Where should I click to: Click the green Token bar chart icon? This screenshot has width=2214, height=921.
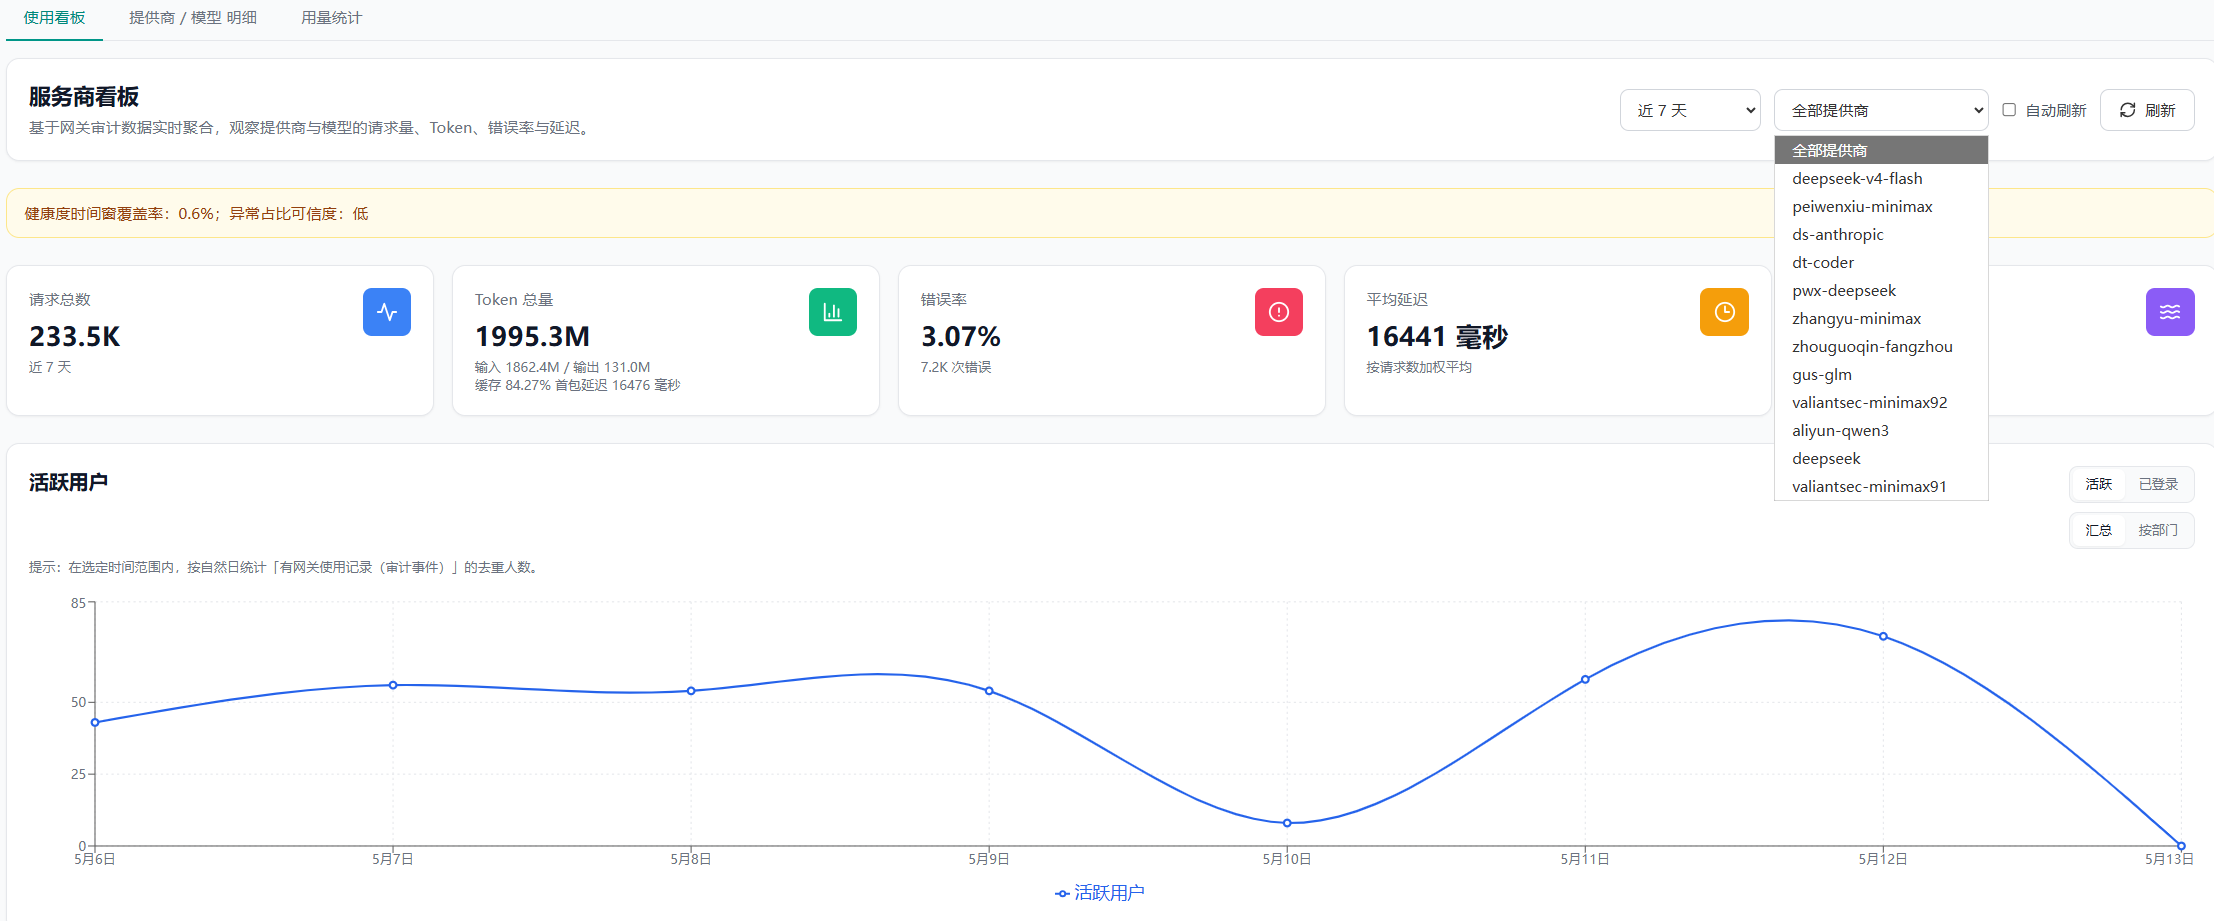click(833, 312)
